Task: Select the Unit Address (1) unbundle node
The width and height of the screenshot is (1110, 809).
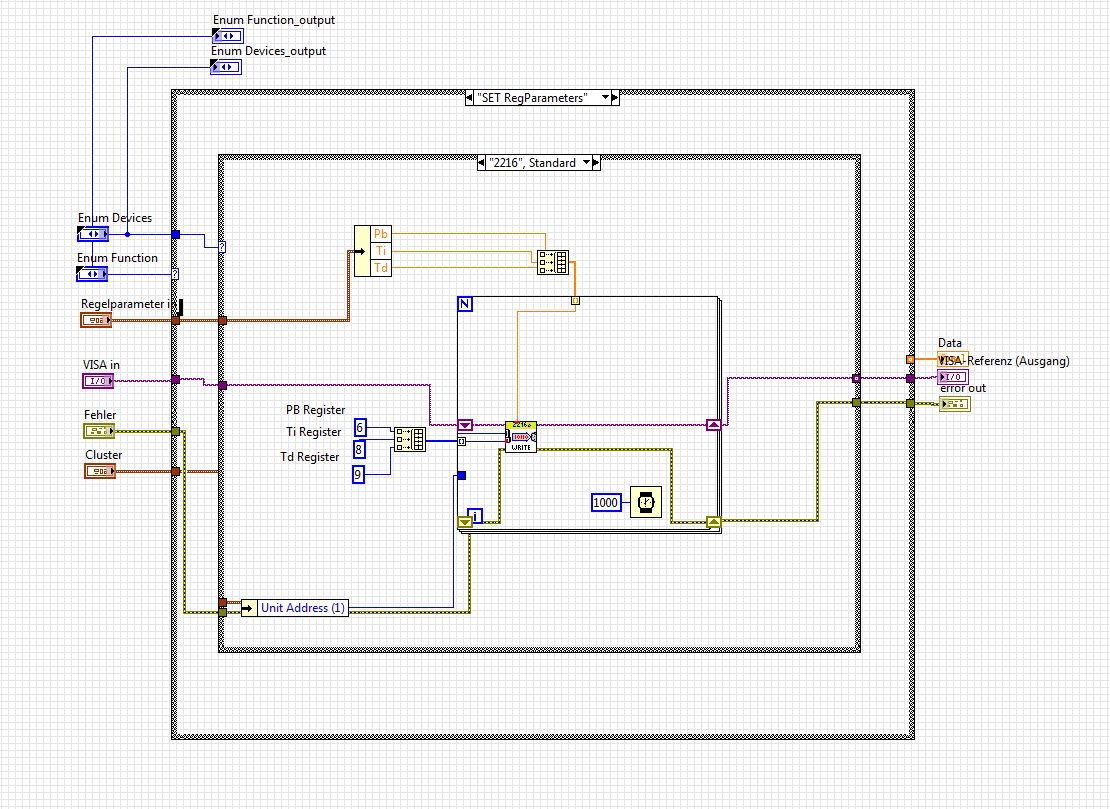Action: click(x=294, y=608)
